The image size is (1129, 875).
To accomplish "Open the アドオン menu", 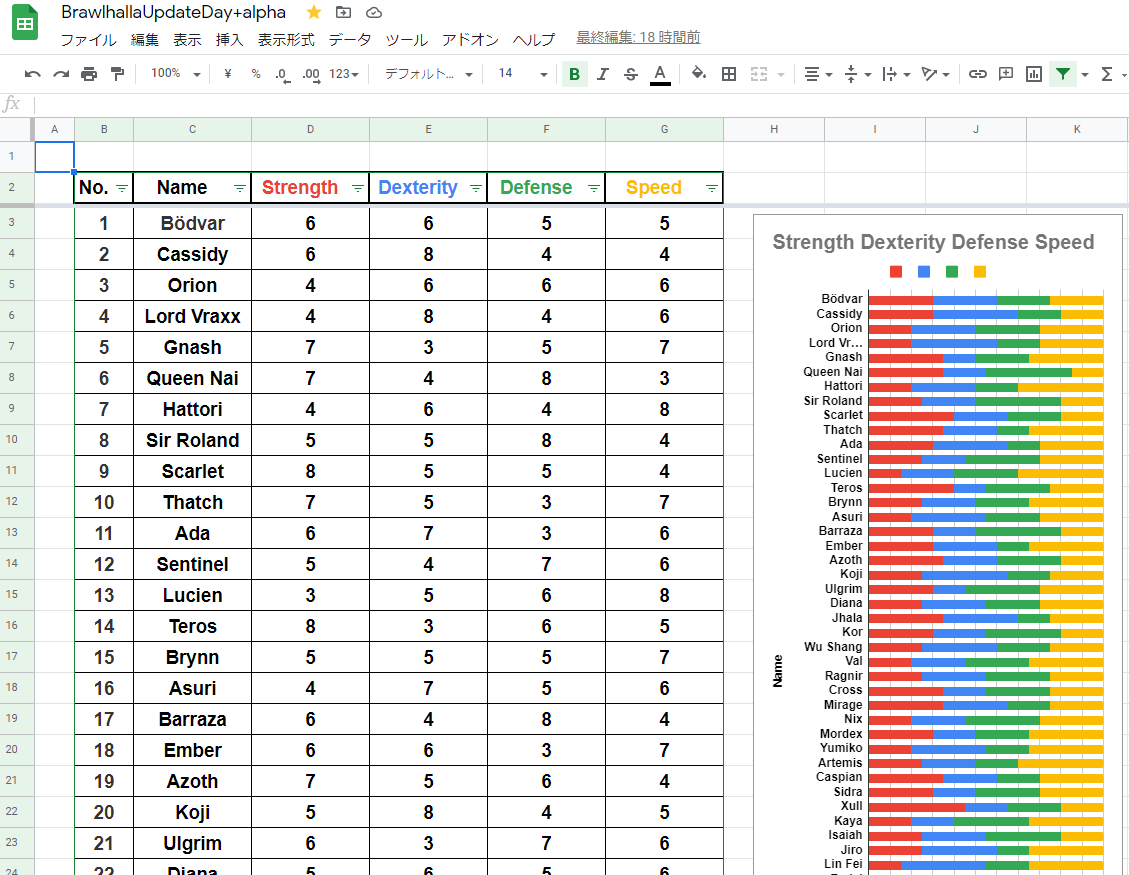I will (470, 40).
